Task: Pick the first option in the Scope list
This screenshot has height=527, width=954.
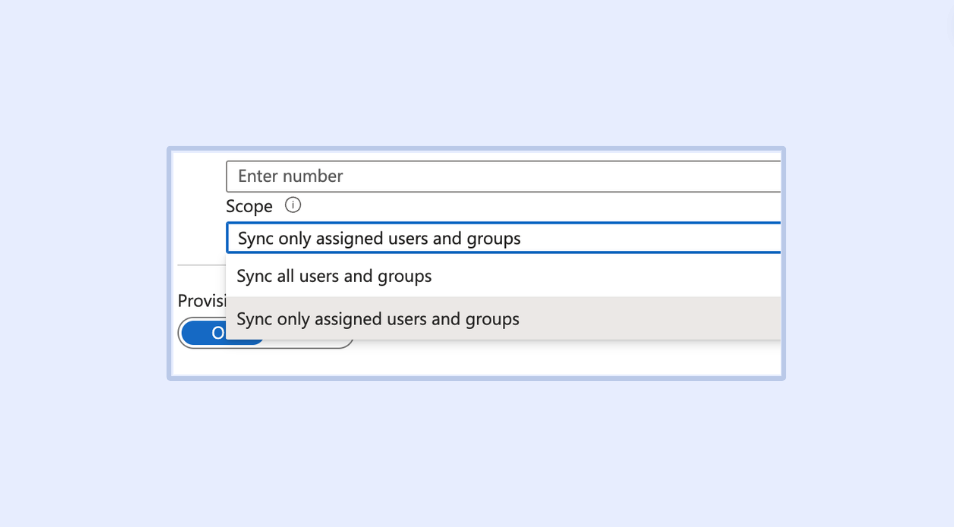Action: [334, 276]
